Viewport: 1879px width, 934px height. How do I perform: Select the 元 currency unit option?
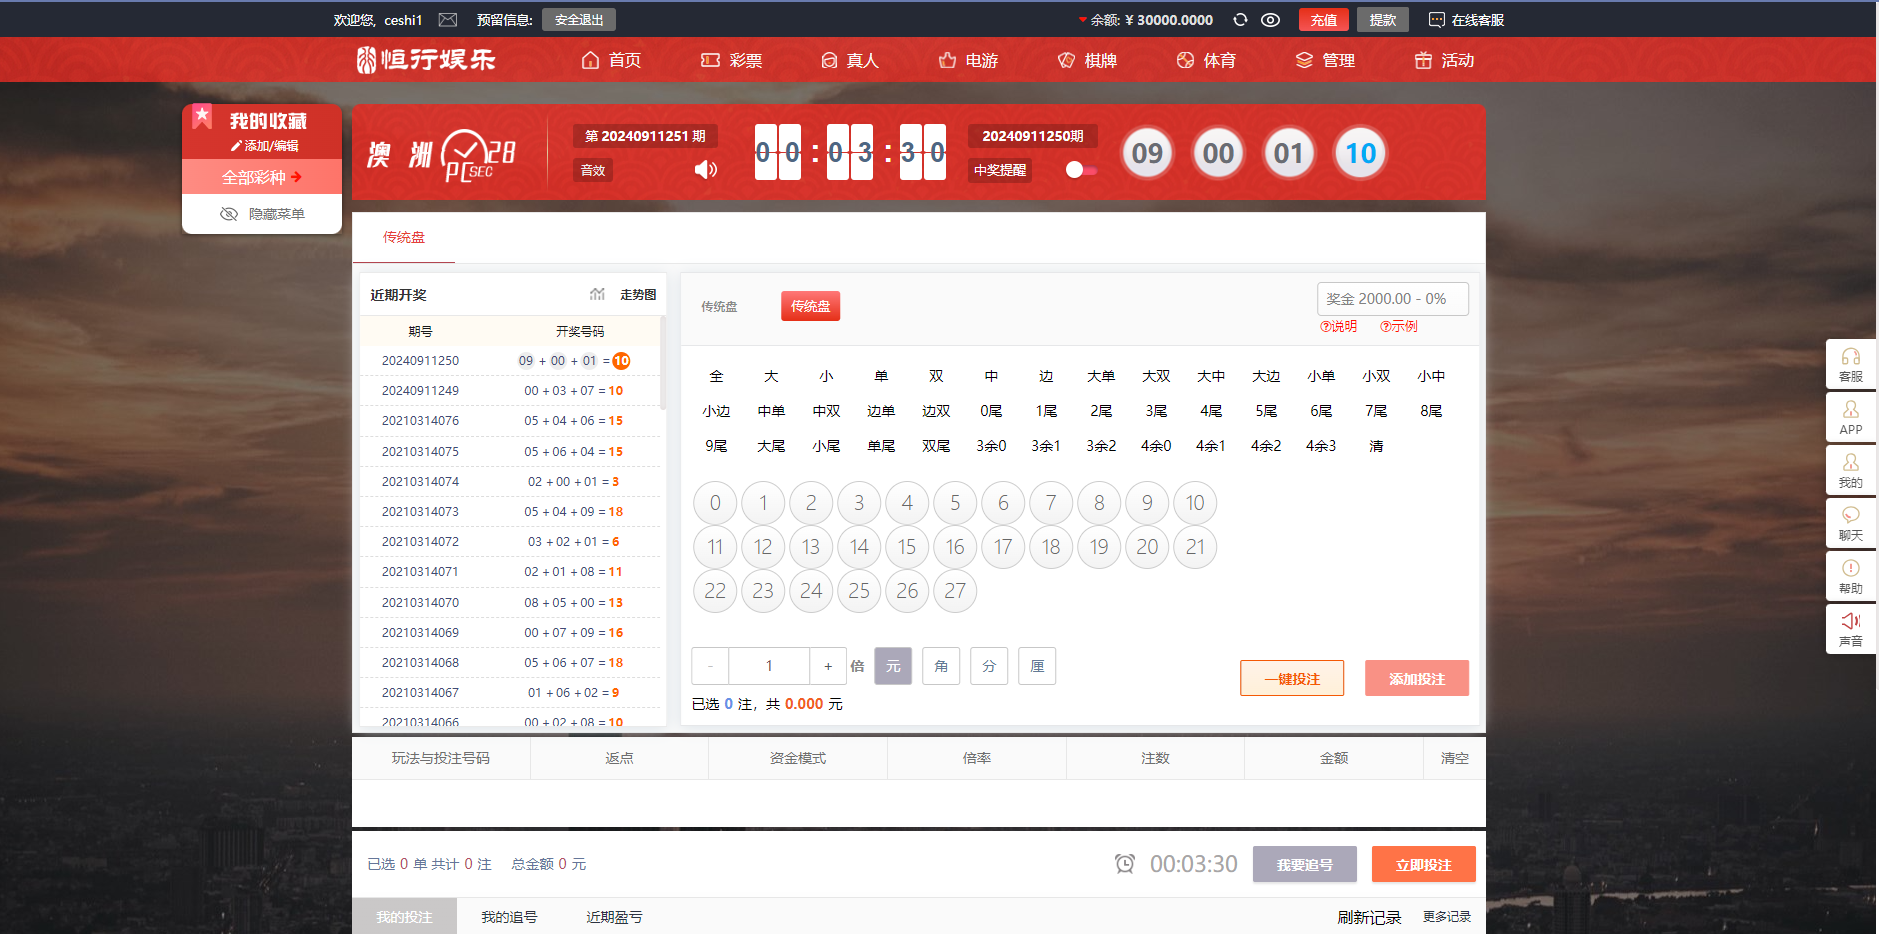[x=892, y=666]
